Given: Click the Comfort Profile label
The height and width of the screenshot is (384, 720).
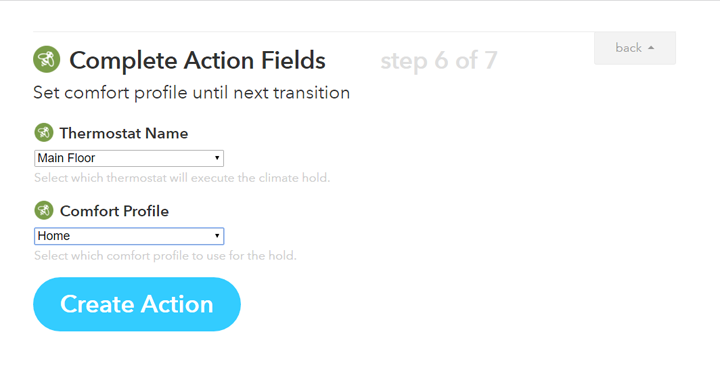Looking at the screenshot, I should point(114,211).
